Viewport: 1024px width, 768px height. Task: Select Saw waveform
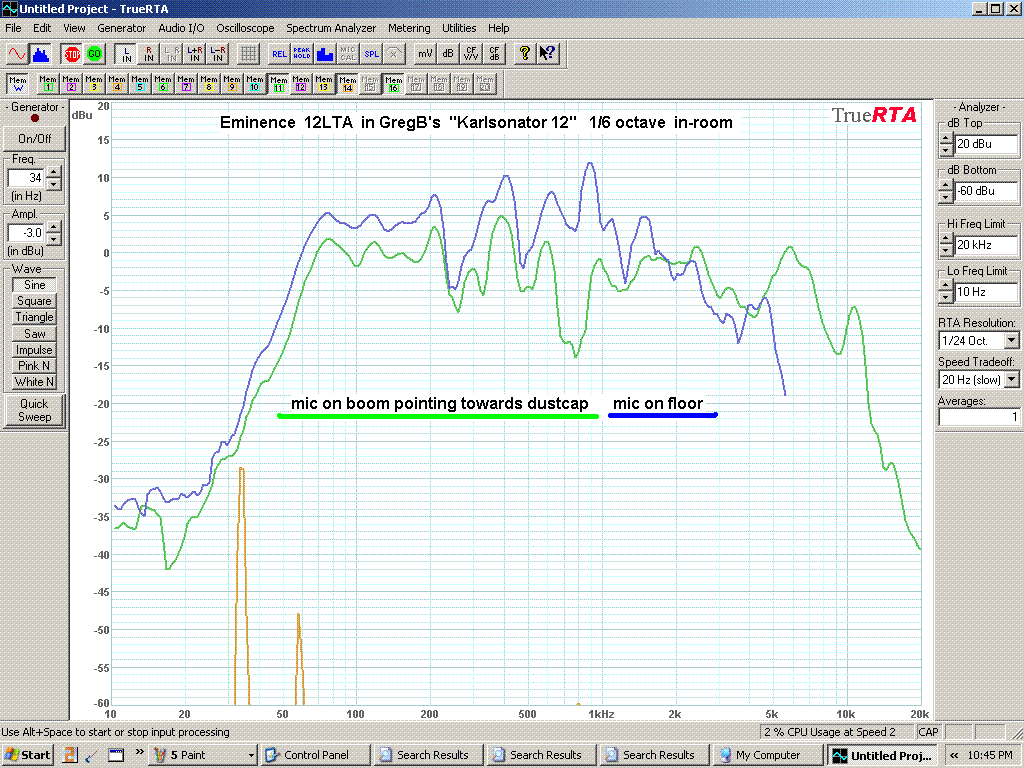(35, 334)
